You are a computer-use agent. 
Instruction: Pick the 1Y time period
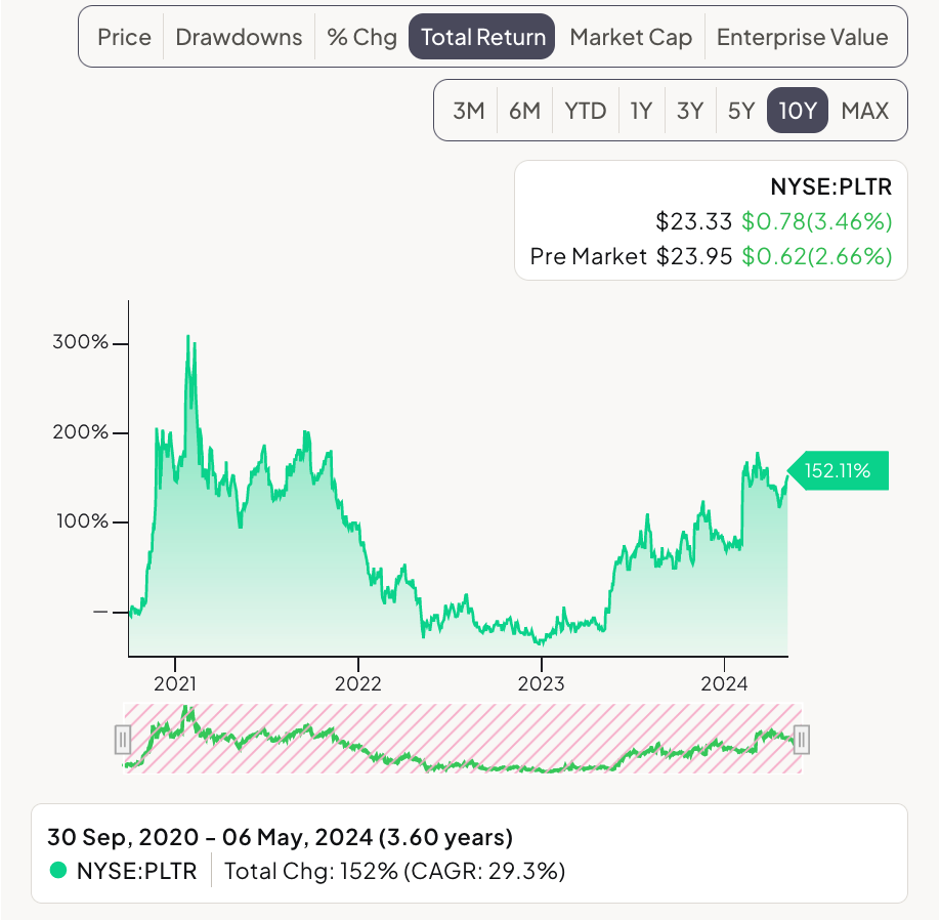[641, 110]
